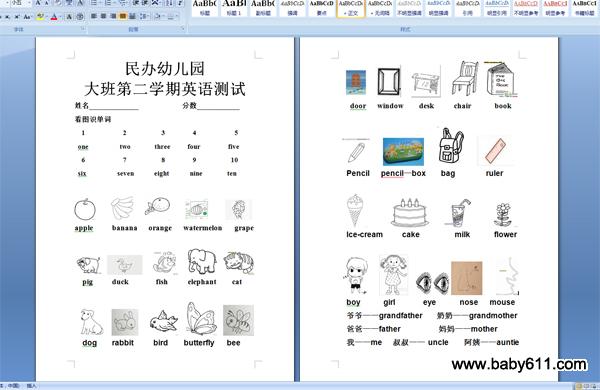Click the numbered list icon
The width and height of the screenshot is (600, 390).
tap(108, 3)
